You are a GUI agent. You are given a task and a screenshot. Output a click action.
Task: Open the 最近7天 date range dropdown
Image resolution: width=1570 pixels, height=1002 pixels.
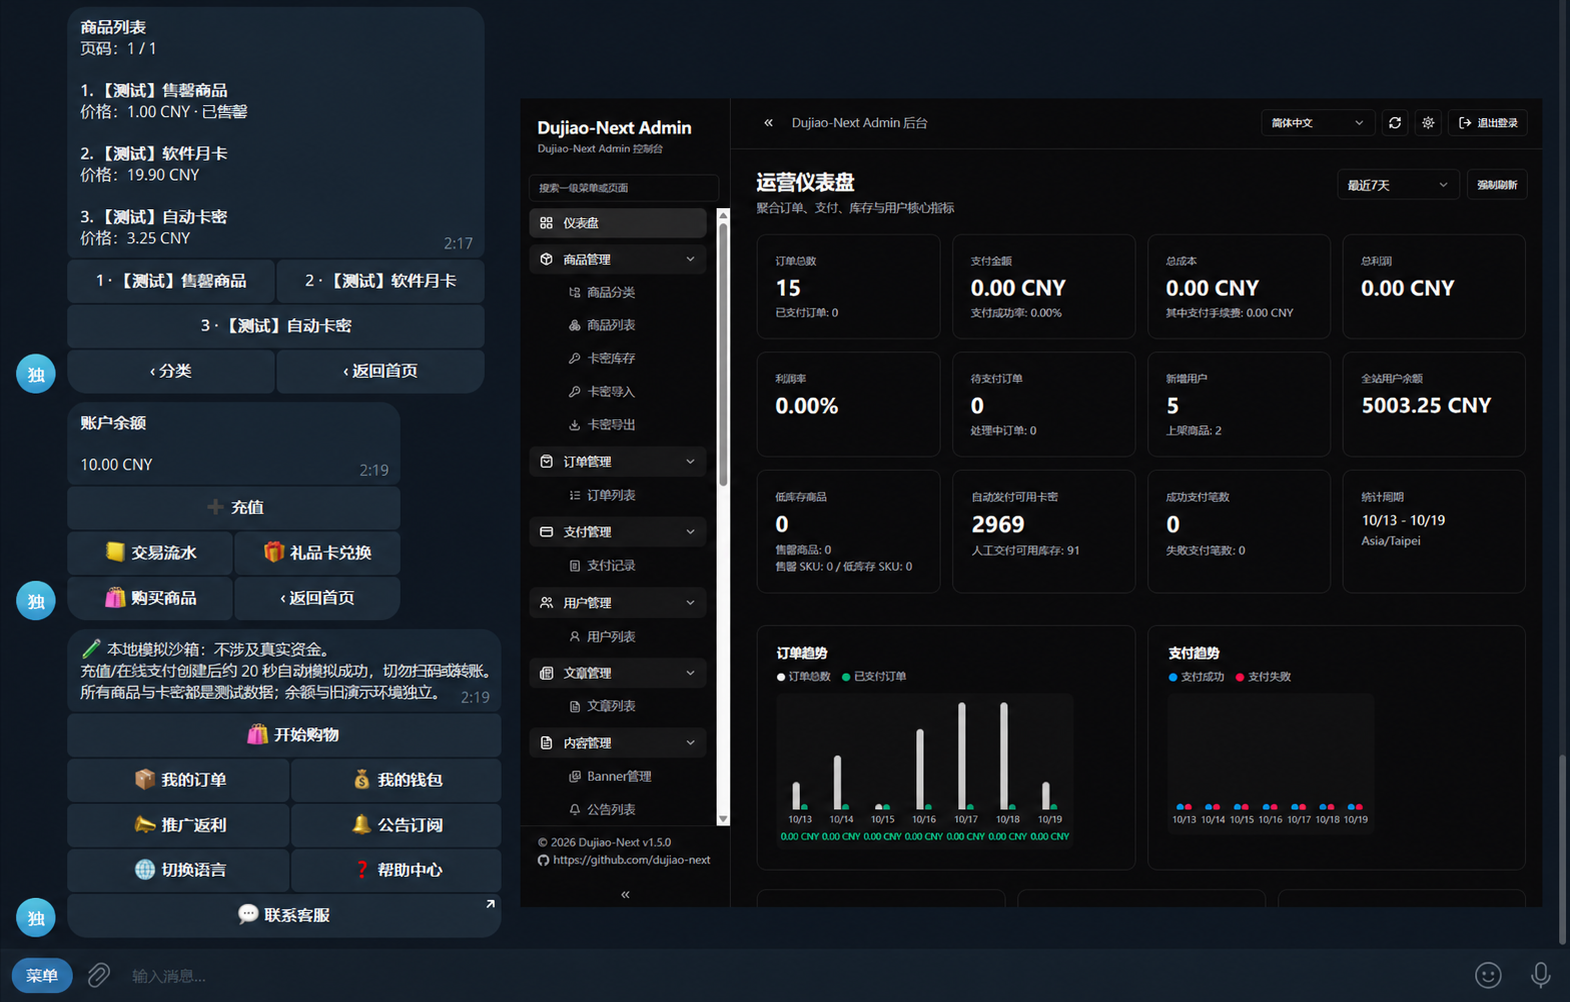coord(1398,185)
